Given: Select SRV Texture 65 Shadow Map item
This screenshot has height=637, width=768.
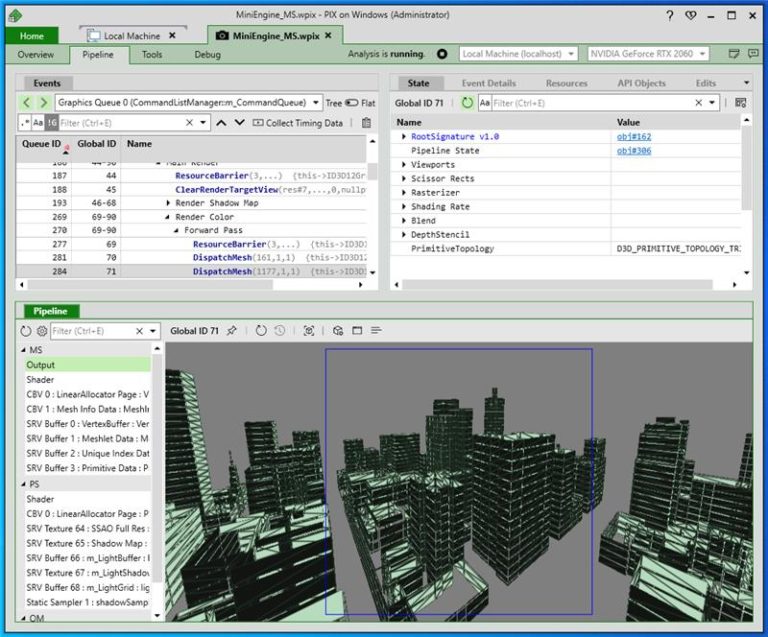Looking at the screenshot, I should 88,543.
